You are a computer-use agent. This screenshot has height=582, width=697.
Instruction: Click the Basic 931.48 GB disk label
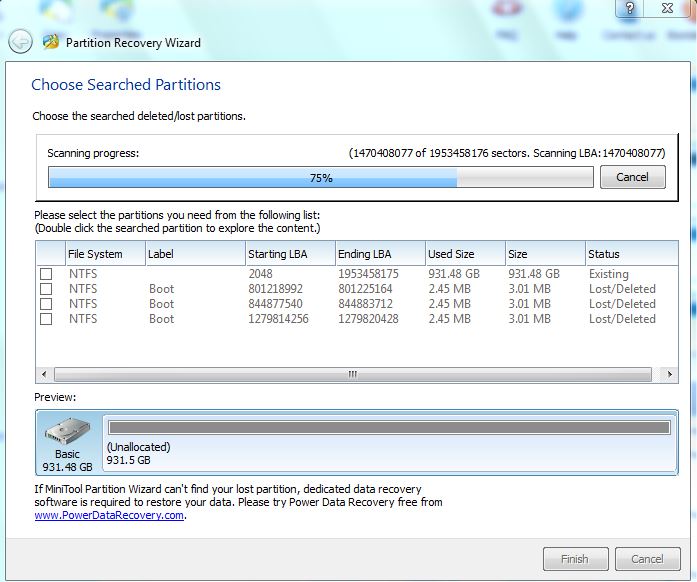67,461
